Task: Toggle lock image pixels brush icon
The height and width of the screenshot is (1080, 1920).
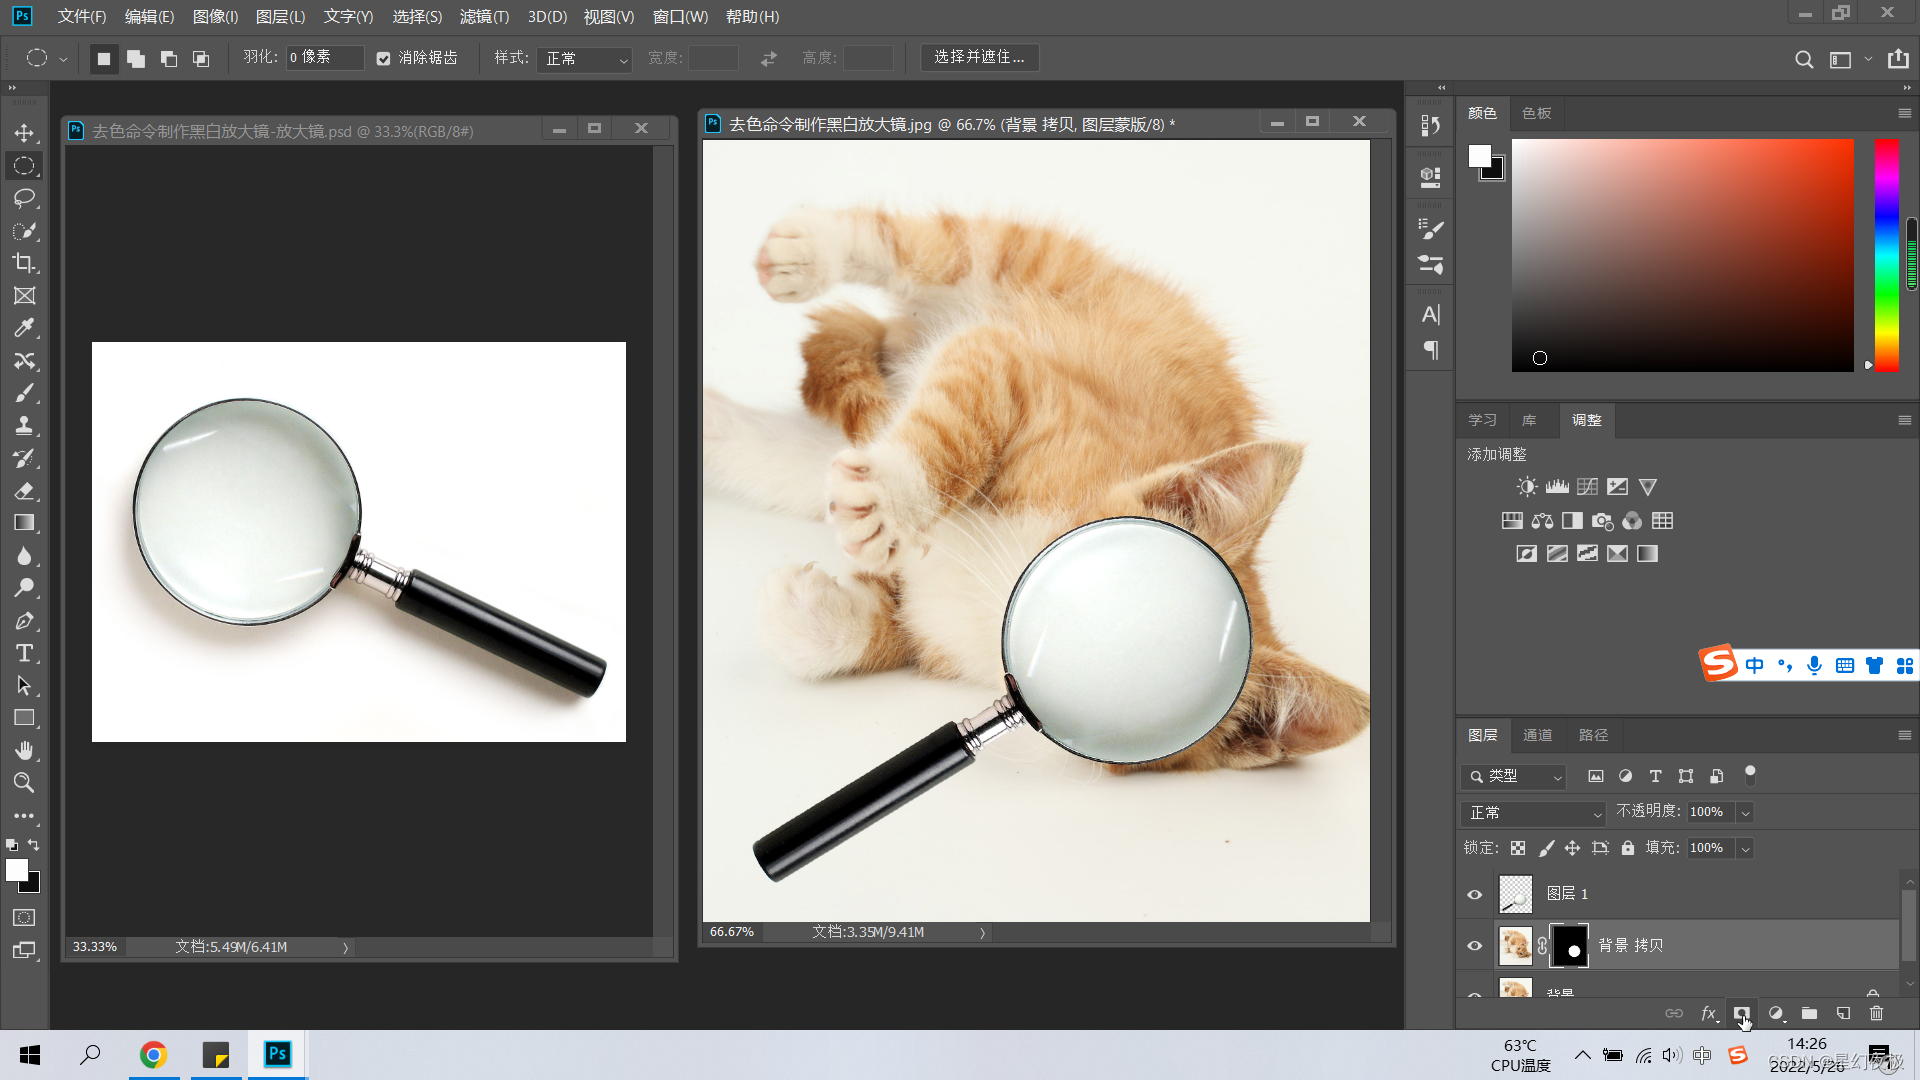Action: click(x=1546, y=848)
